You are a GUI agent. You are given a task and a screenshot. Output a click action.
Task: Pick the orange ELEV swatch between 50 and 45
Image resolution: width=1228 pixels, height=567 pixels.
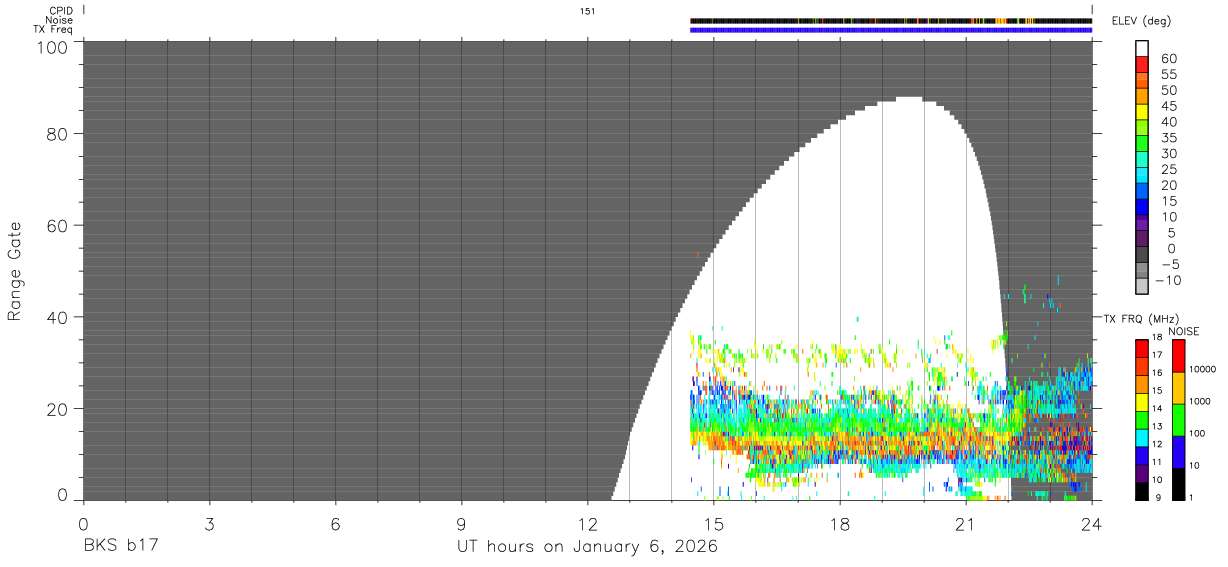[1142, 97]
